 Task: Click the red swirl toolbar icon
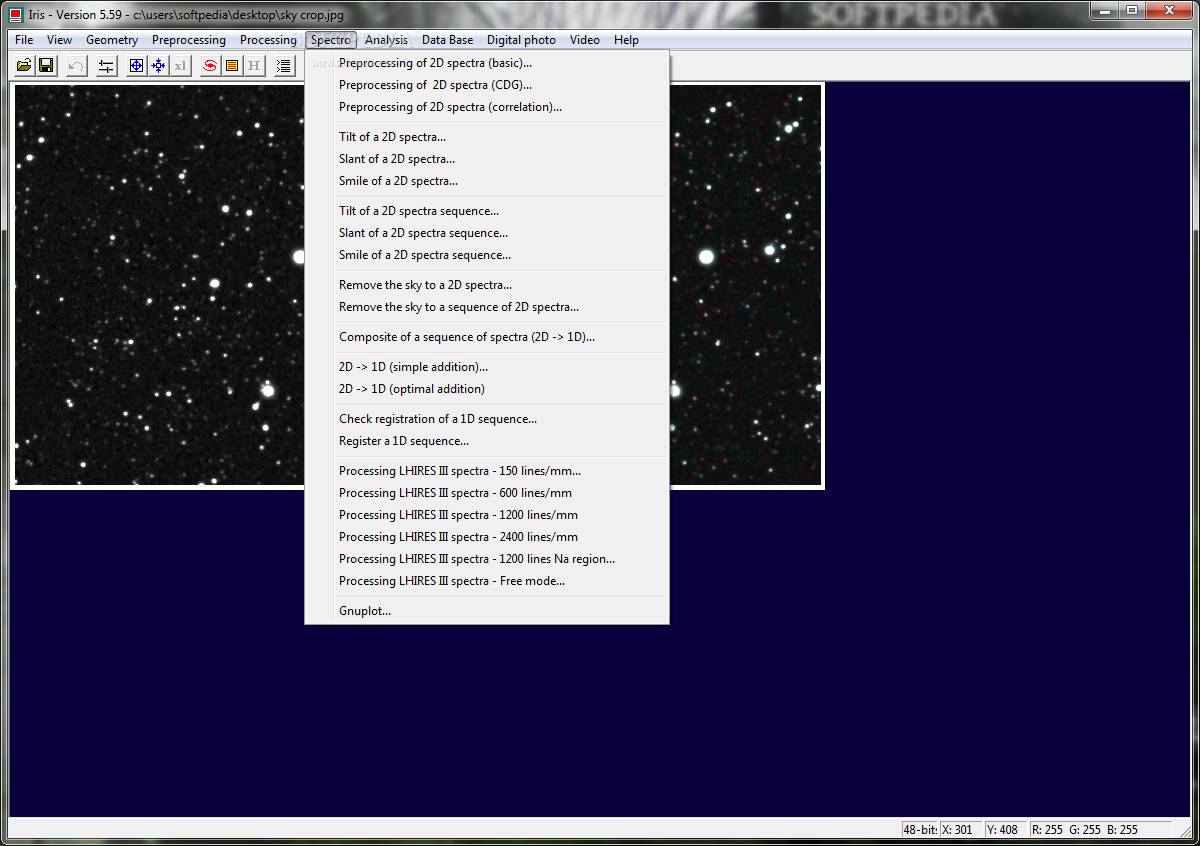coord(210,66)
